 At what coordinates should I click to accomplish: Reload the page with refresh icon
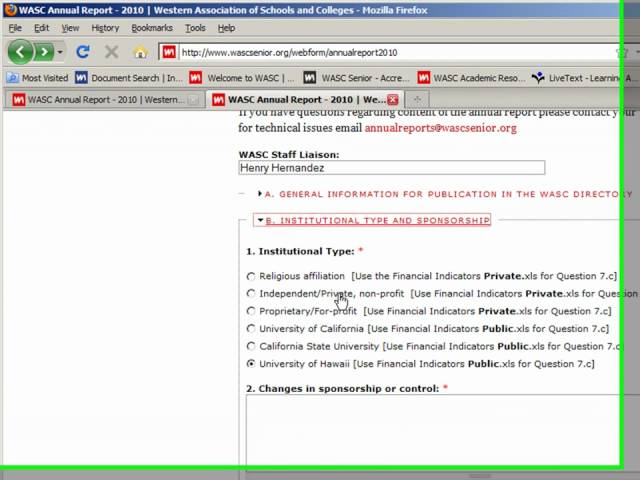pyautogui.click(x=83, y=52)
